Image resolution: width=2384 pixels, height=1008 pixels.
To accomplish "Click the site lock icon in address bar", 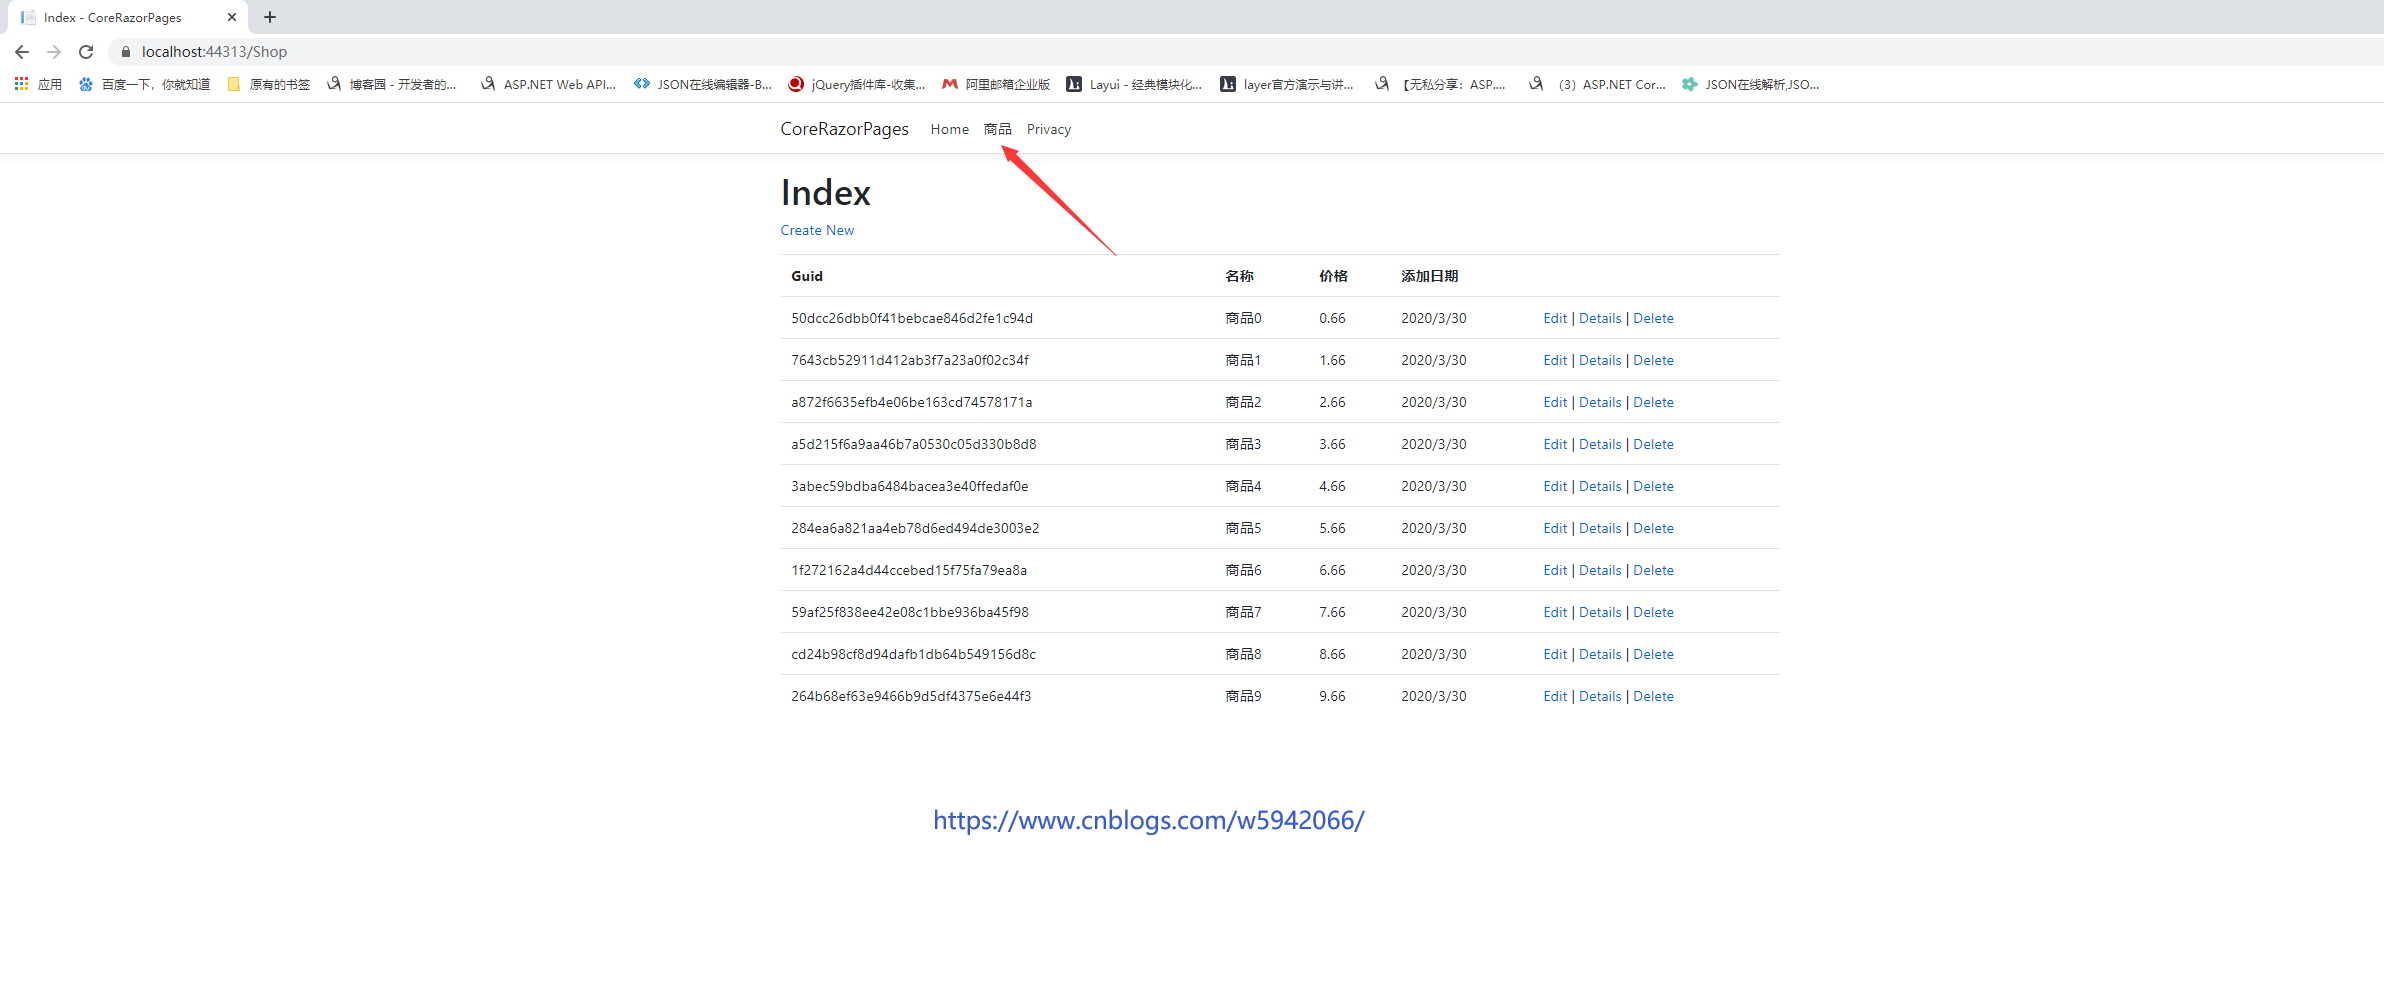I will (126, 52).
